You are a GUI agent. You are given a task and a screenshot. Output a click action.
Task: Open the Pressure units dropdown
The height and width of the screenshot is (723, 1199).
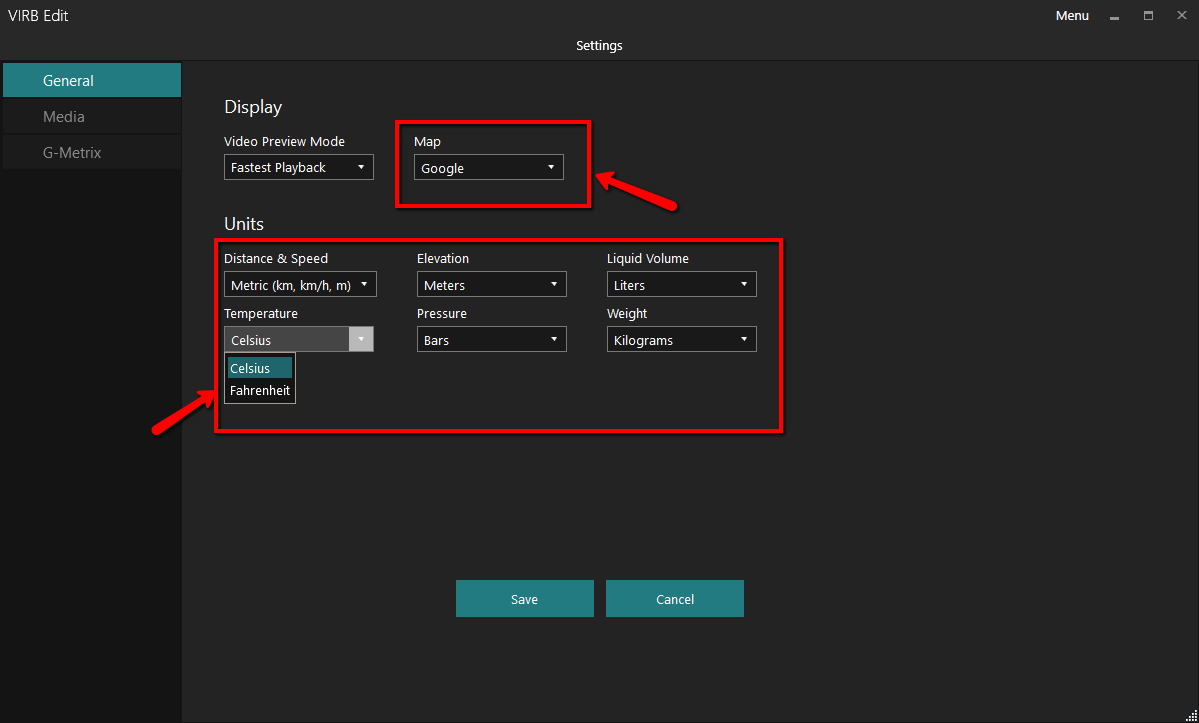coord(491,340)
